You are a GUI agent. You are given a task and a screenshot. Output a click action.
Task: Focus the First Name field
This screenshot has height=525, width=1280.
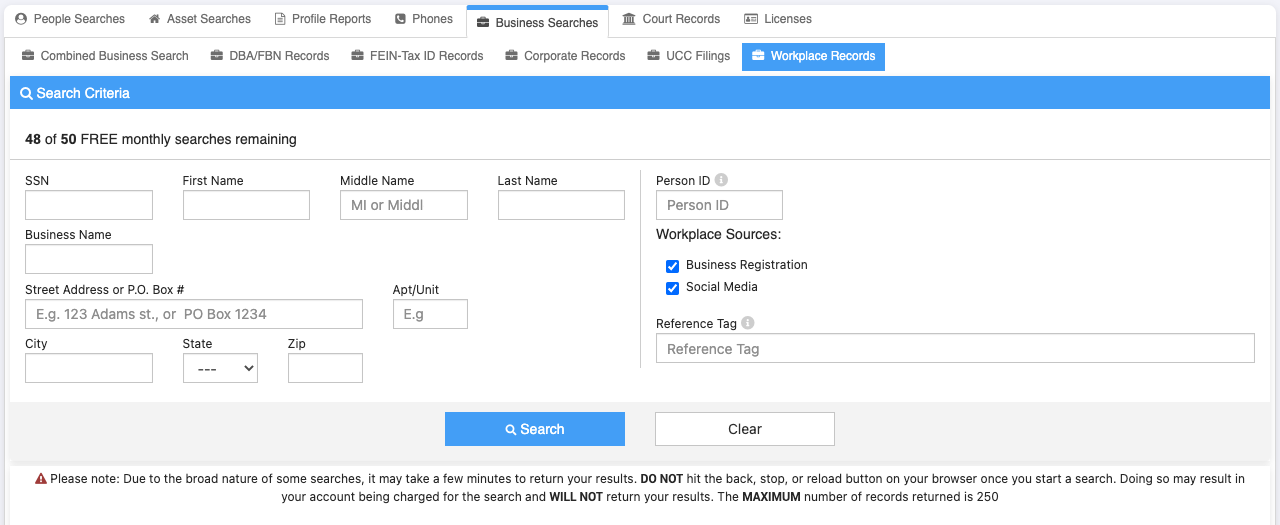pyautogui.click(x=246, y=205)
